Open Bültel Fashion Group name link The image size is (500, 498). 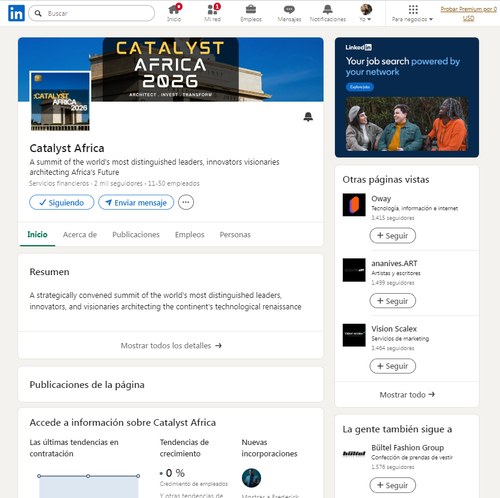(x=408, y=447)
